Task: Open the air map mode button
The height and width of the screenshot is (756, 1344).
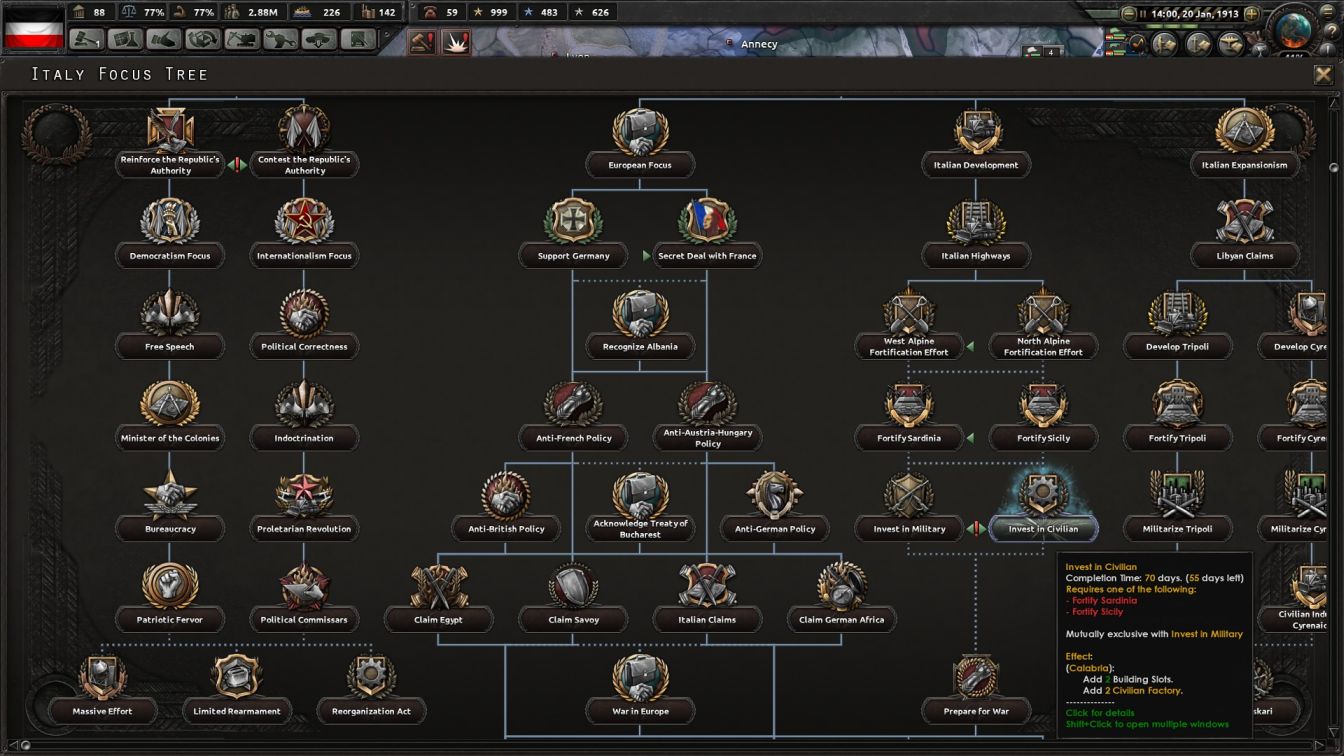Action: point(1229,44)
